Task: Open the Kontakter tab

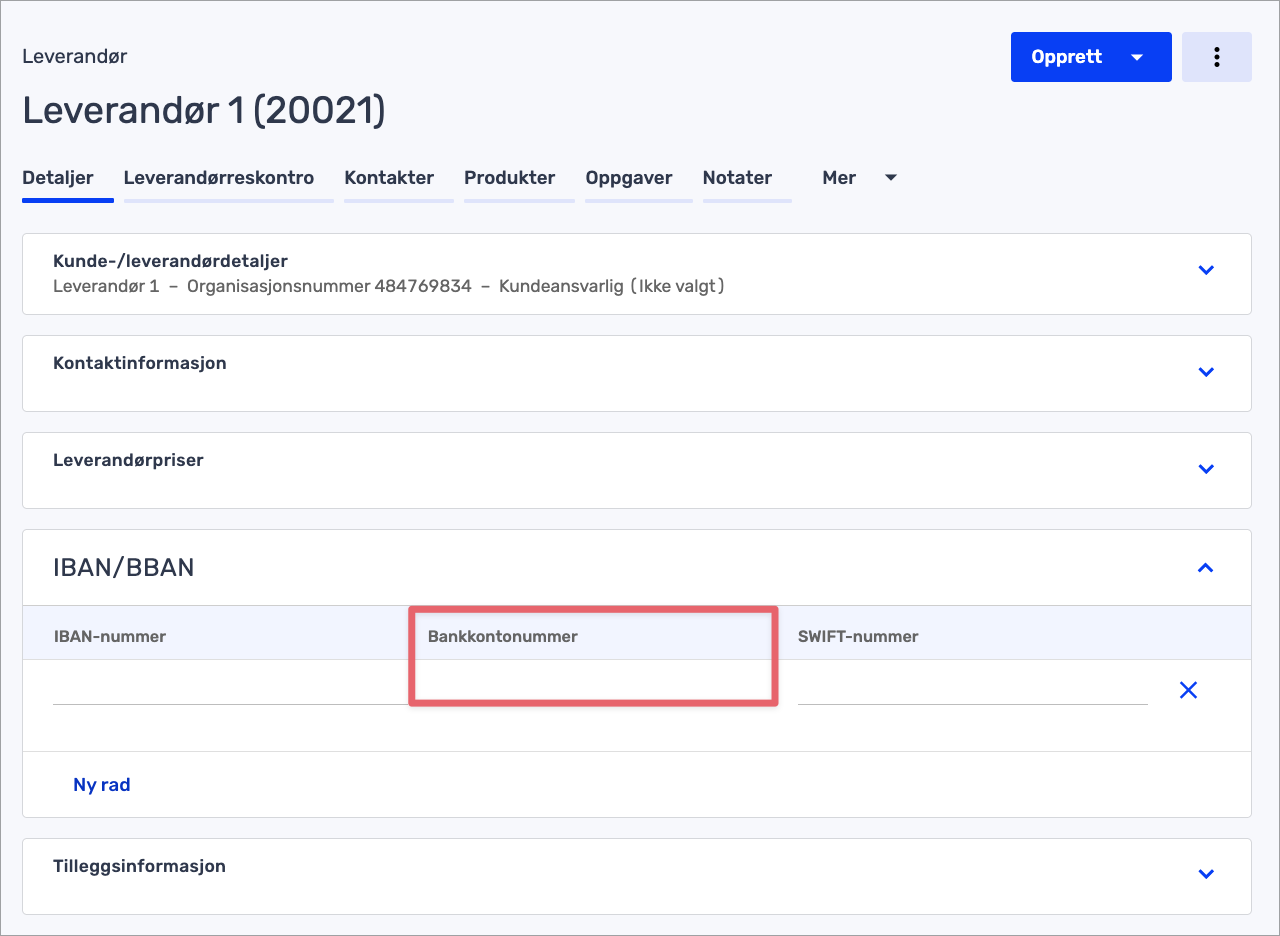Action: click(x=389, y=178)
